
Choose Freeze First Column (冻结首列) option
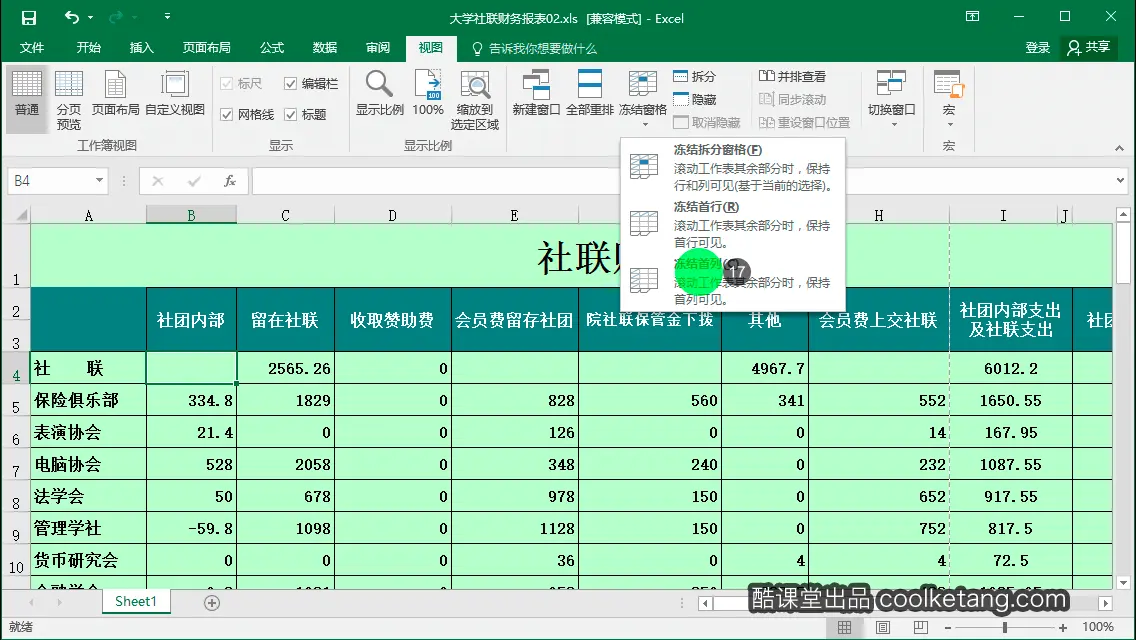pyautogui.click(x=732, y=280)
